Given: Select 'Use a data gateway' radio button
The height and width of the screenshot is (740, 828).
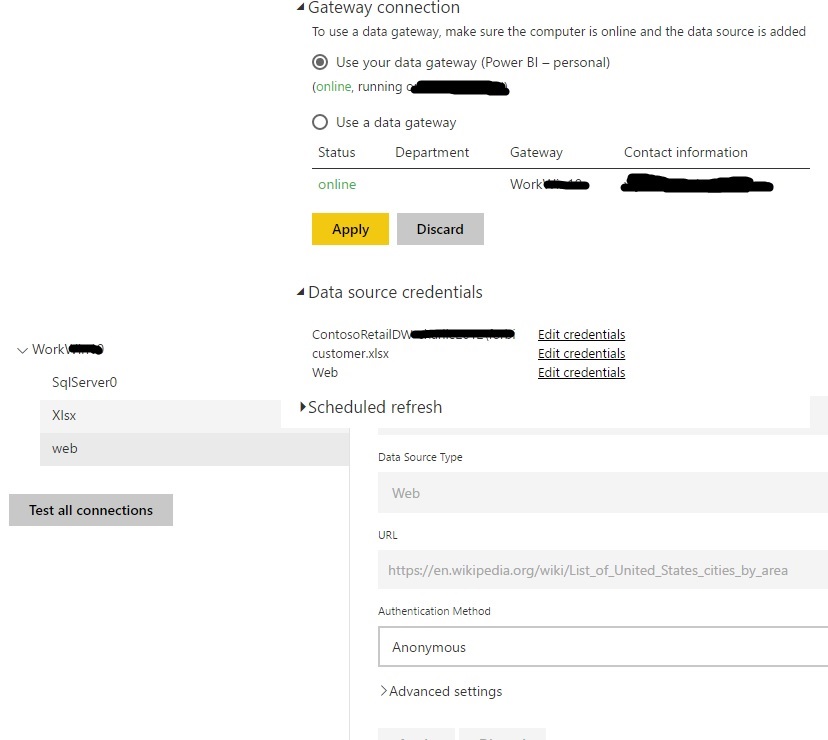Looking at the screenshot, I should pos(319,122).
